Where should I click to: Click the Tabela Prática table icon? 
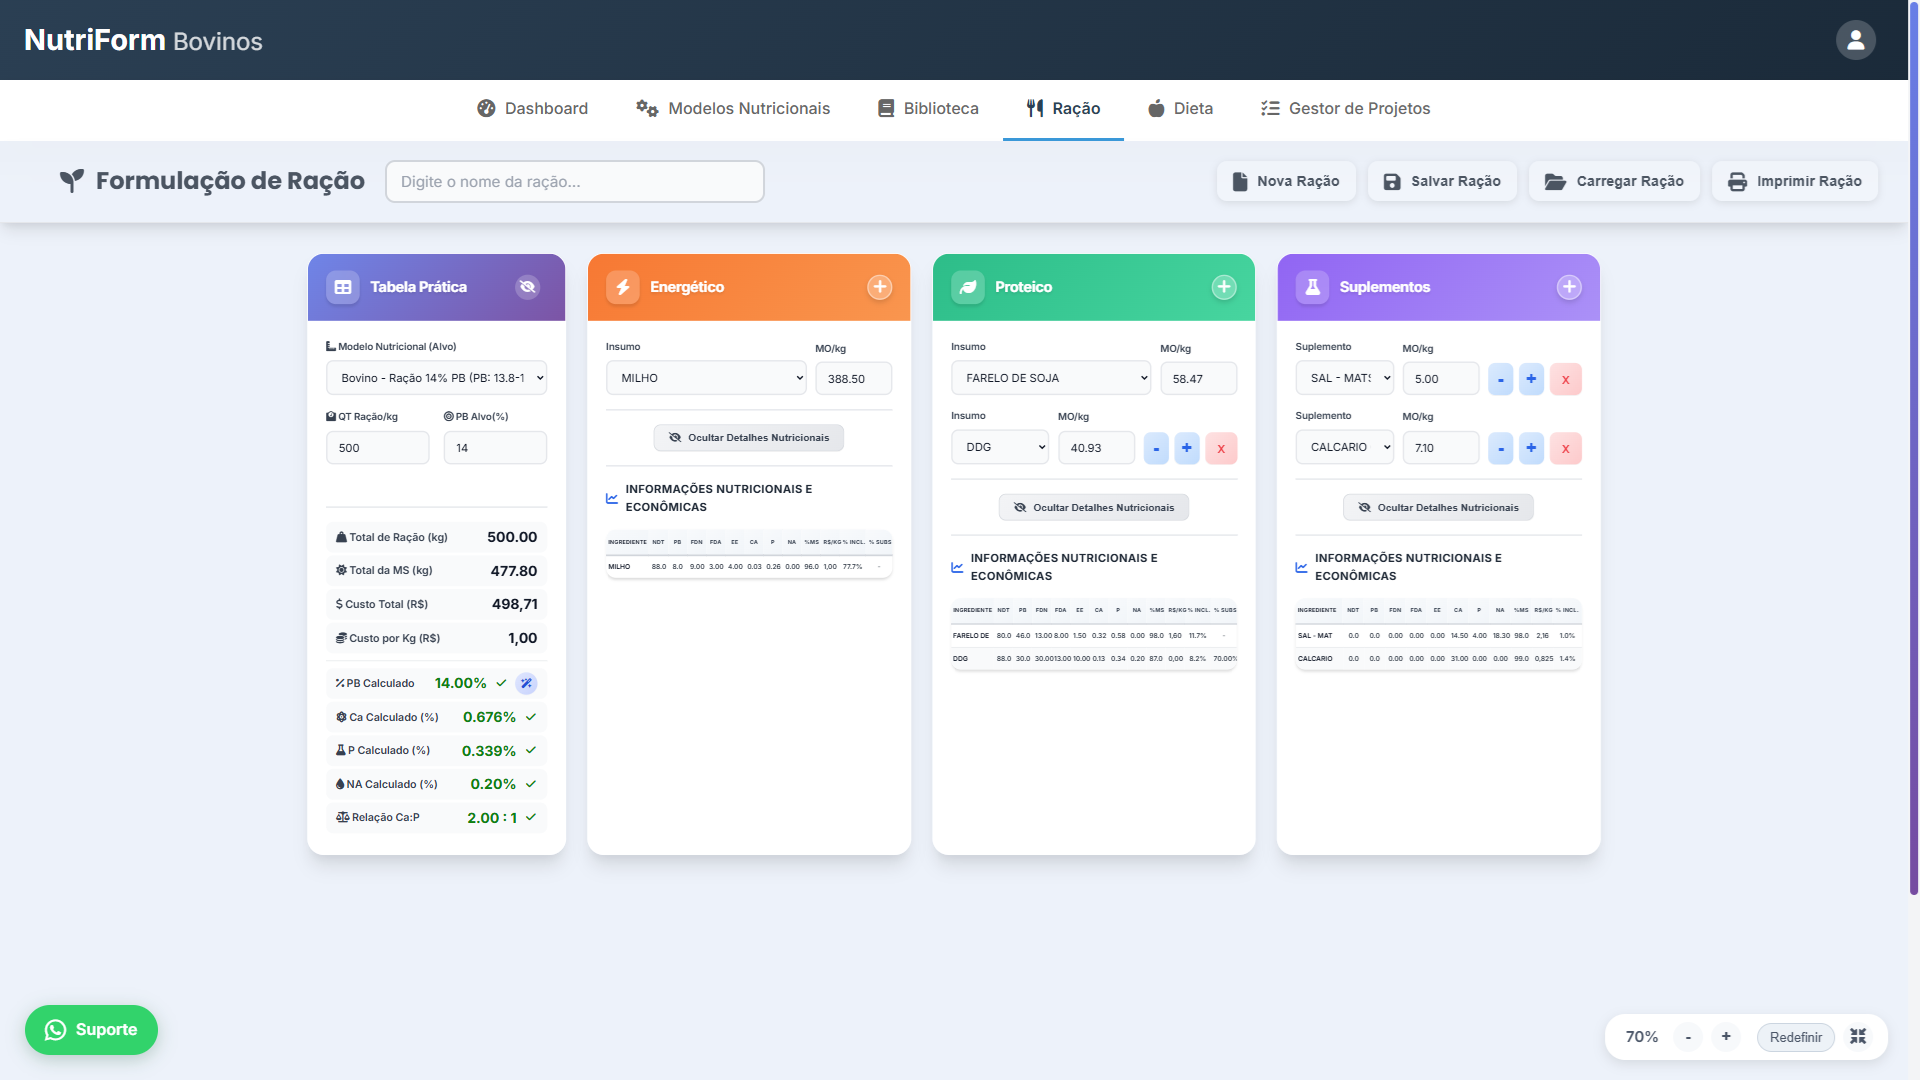click(343, 287)
